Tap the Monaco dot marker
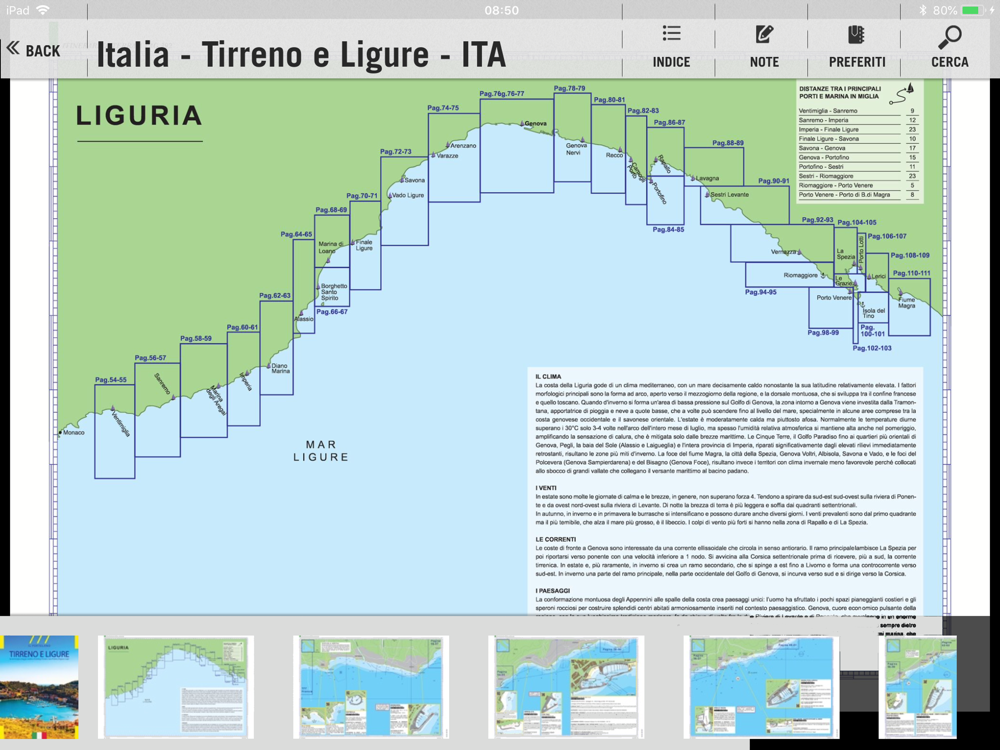This screenshot has width=1000, height=750. [x=61, y=433]
